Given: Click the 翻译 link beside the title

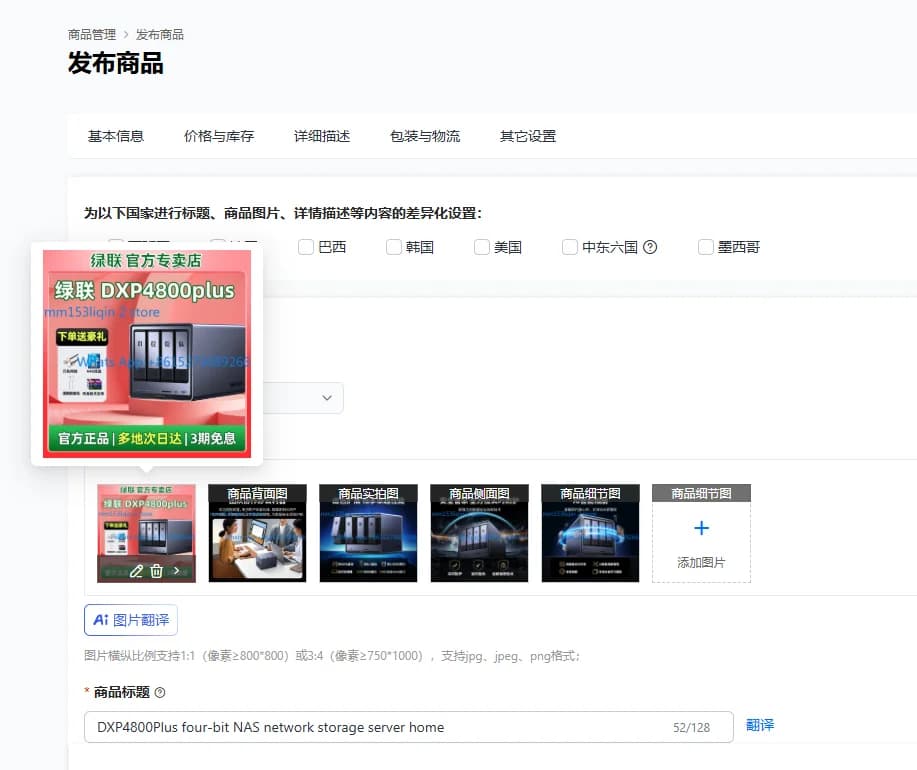Looking at the screenshot, I should [760, 726].
